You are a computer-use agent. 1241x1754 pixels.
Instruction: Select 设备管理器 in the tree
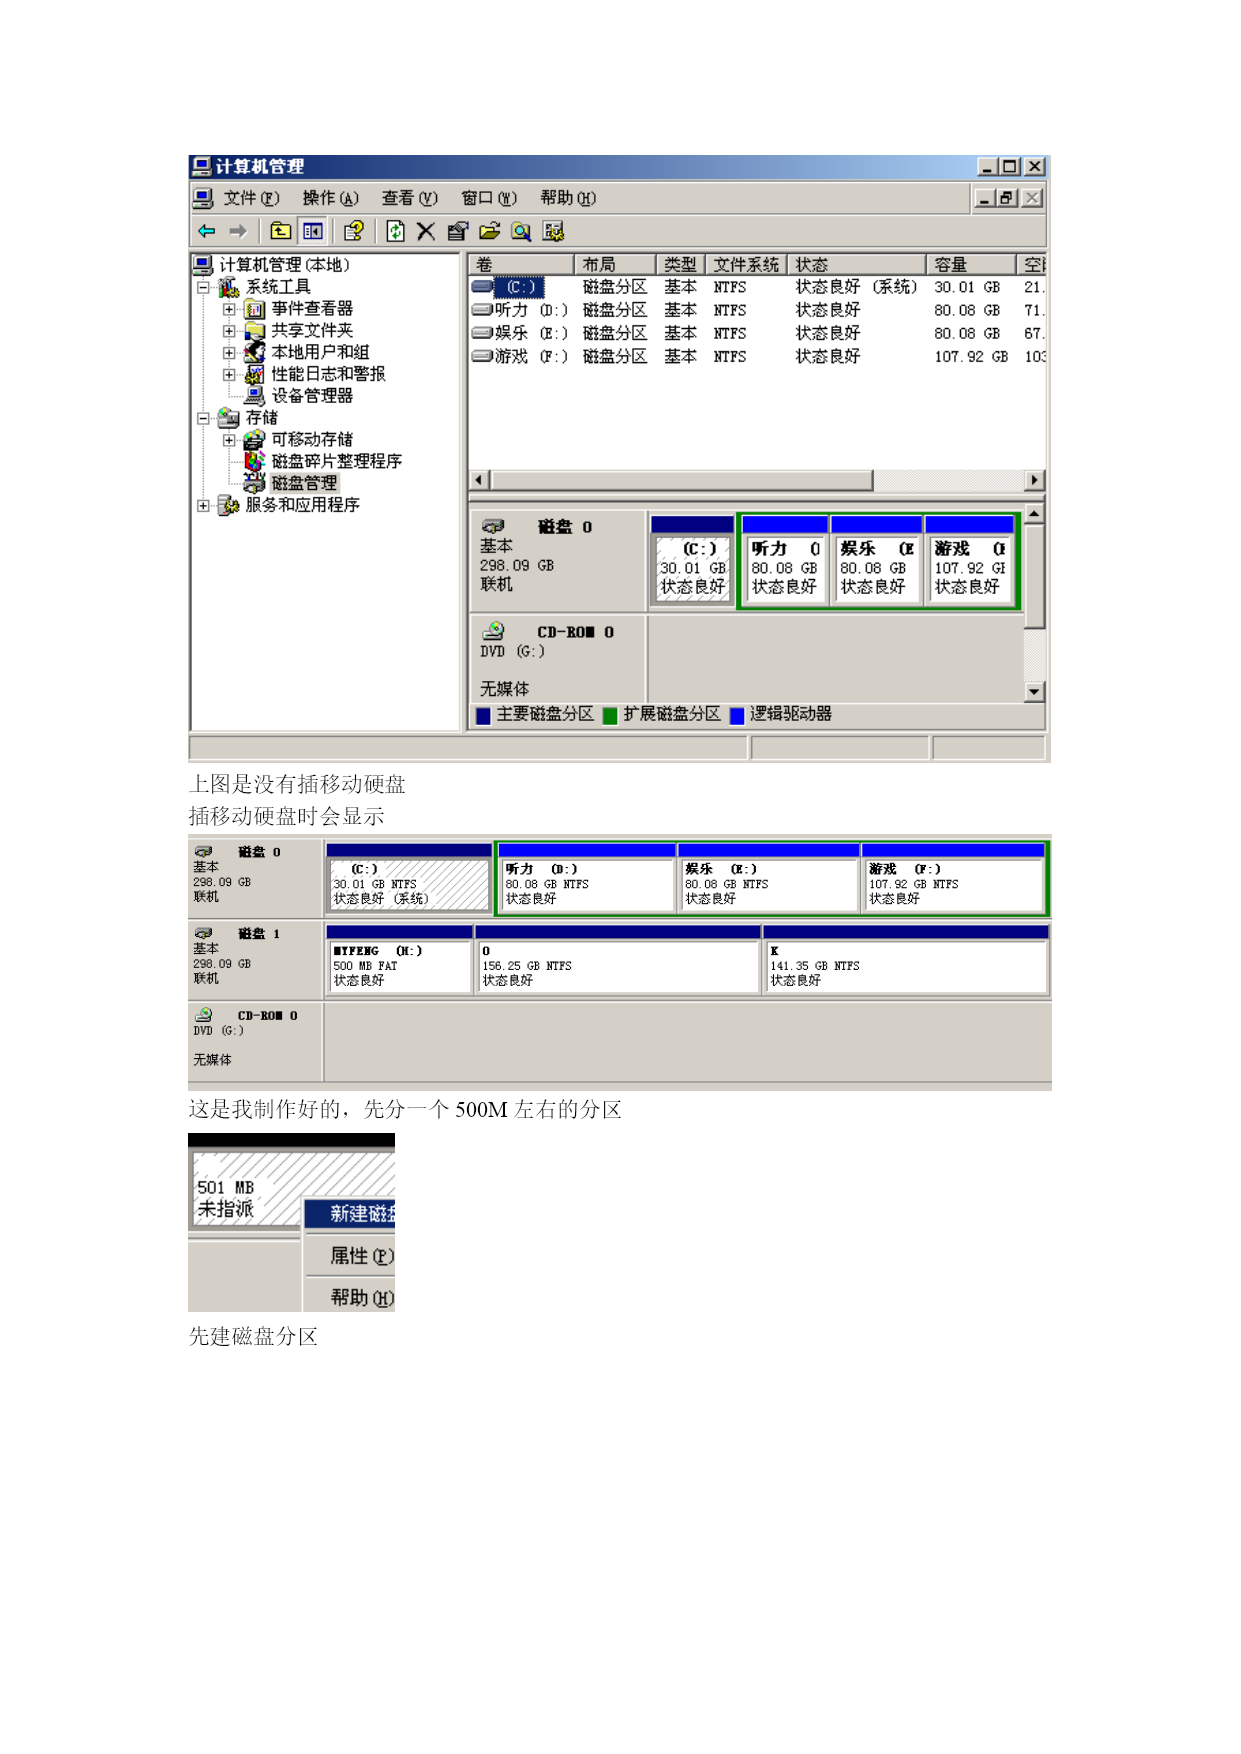pos(311,396)
